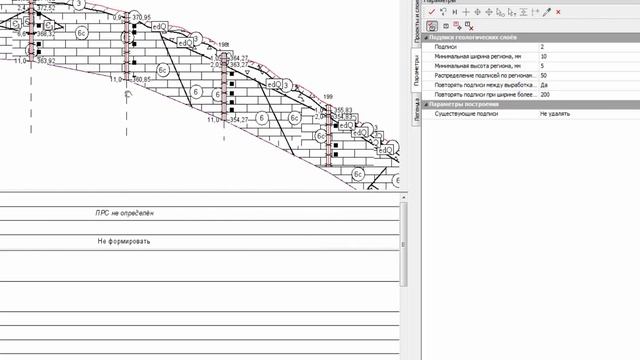Open the 'Проекты и слои' vertical tab
The width and height of the screenshot is (640, 360).
pyautogui.click(x=416, y=21)
